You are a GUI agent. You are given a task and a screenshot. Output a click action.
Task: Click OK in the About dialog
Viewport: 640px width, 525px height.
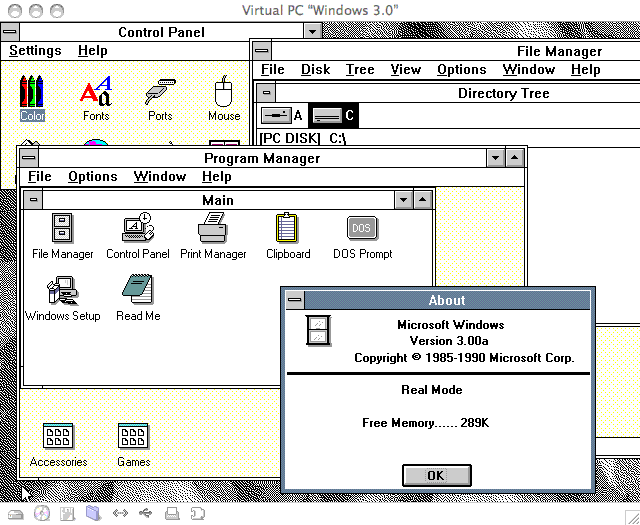(437, 475)
